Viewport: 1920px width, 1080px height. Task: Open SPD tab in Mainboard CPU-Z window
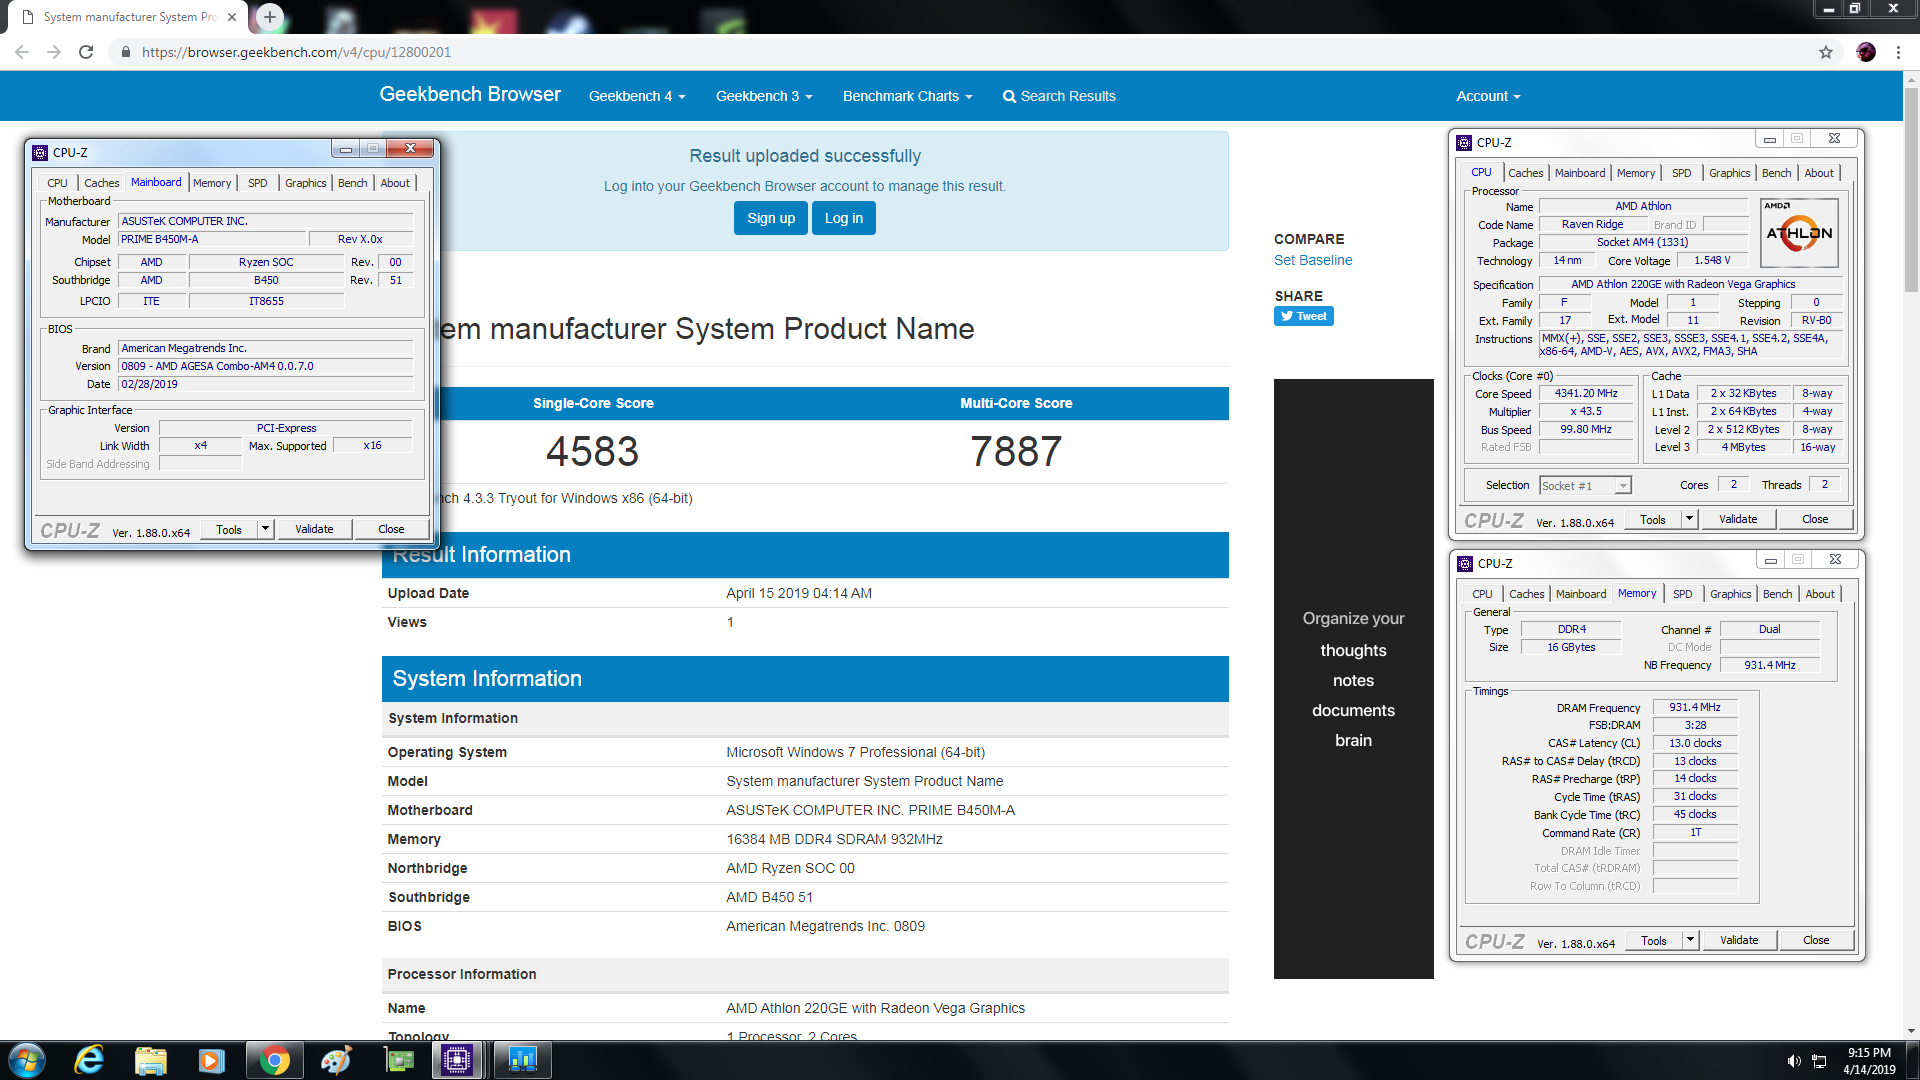pos(257,183)
